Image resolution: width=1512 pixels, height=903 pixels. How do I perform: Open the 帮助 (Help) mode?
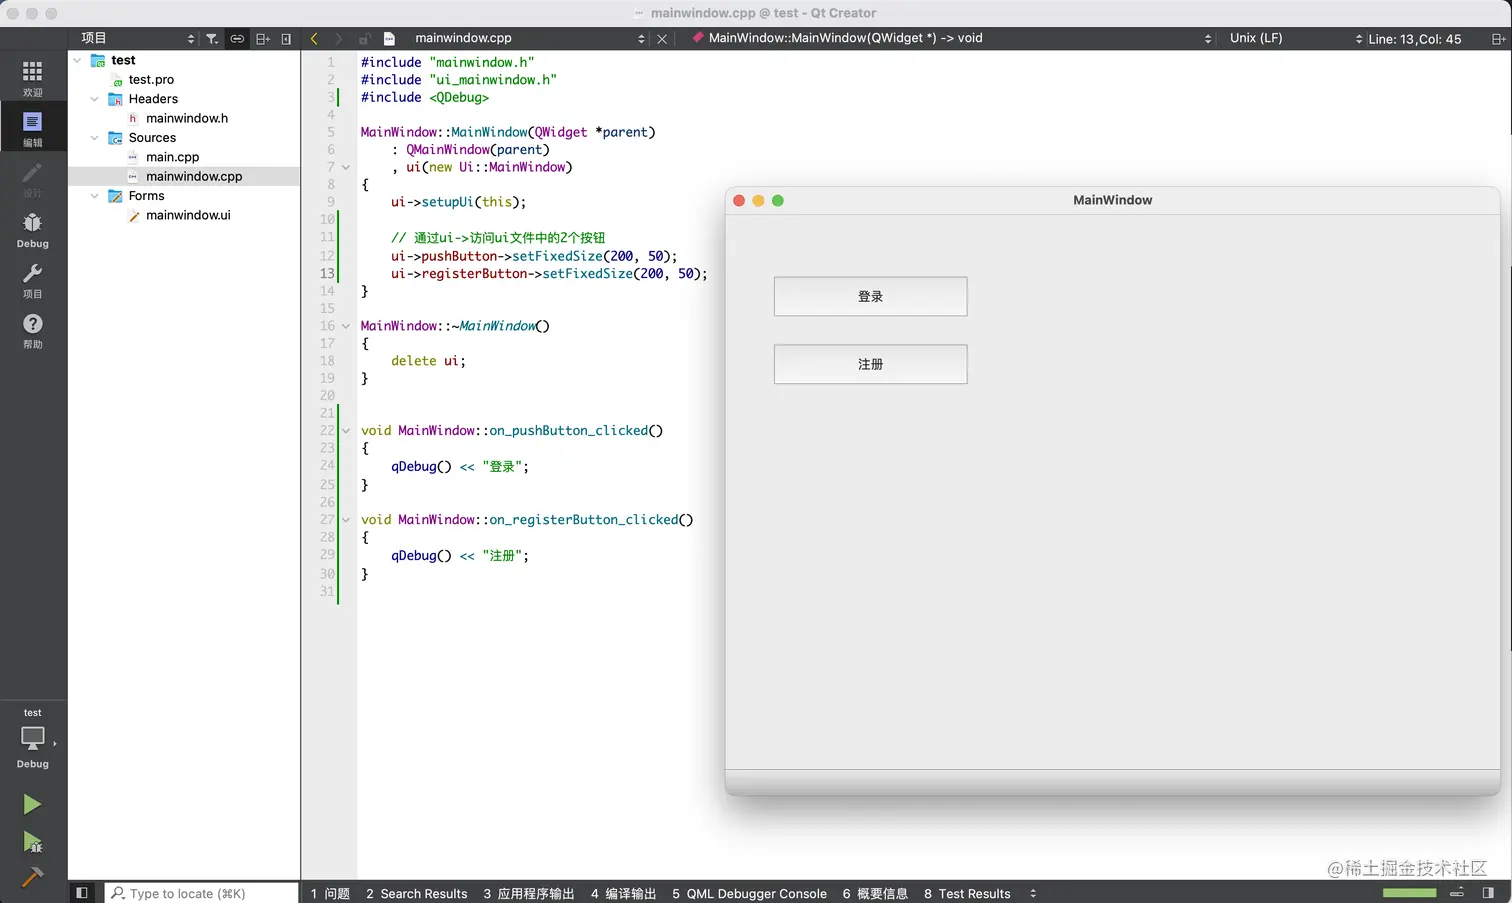pyautogui.click(x=32, y=330)
